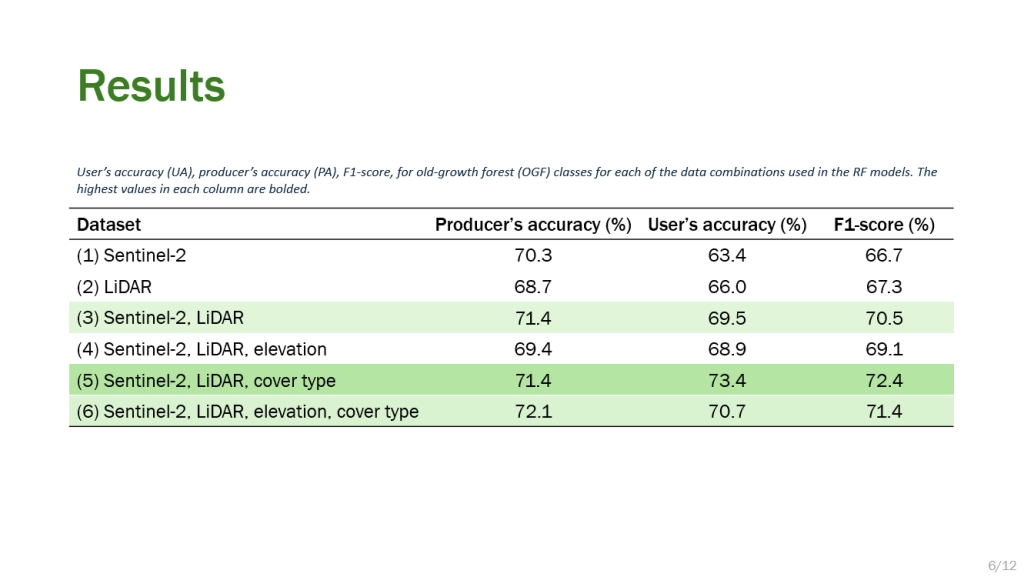Click the italic table caption text
The height and width of the screenshot is (577, 1024).
tap(506, 180)
